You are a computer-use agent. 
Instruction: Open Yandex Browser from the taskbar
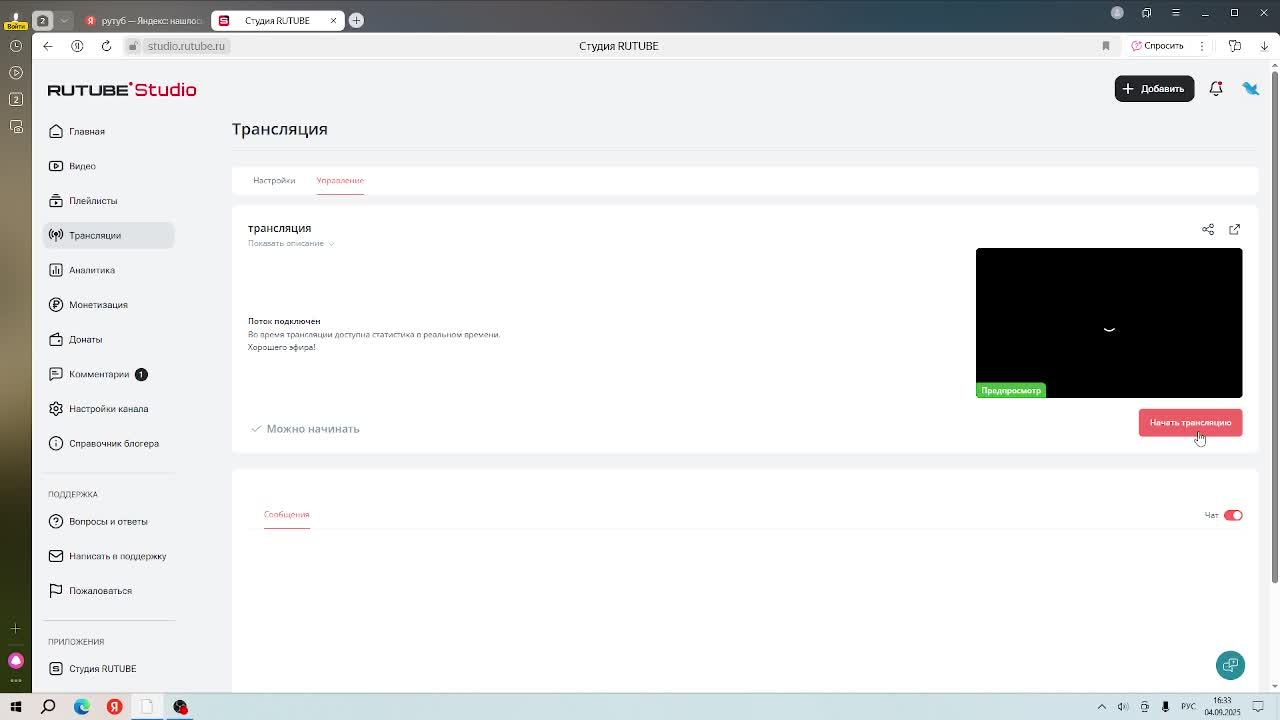[x=114, y=707]
